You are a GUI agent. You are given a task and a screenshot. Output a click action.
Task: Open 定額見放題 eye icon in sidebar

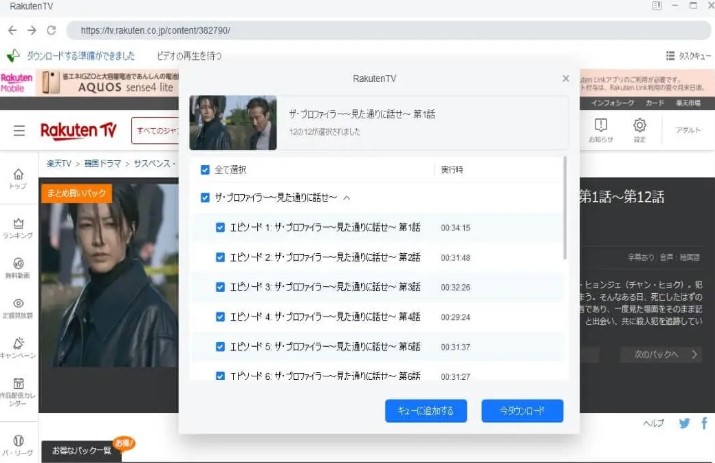coord(18,308)
